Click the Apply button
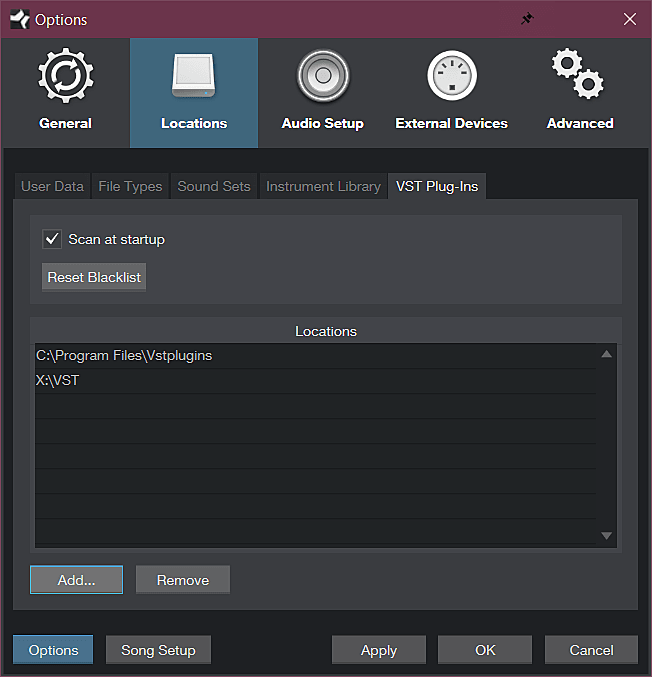Screen dimensions: 652x677 [379, 650]
